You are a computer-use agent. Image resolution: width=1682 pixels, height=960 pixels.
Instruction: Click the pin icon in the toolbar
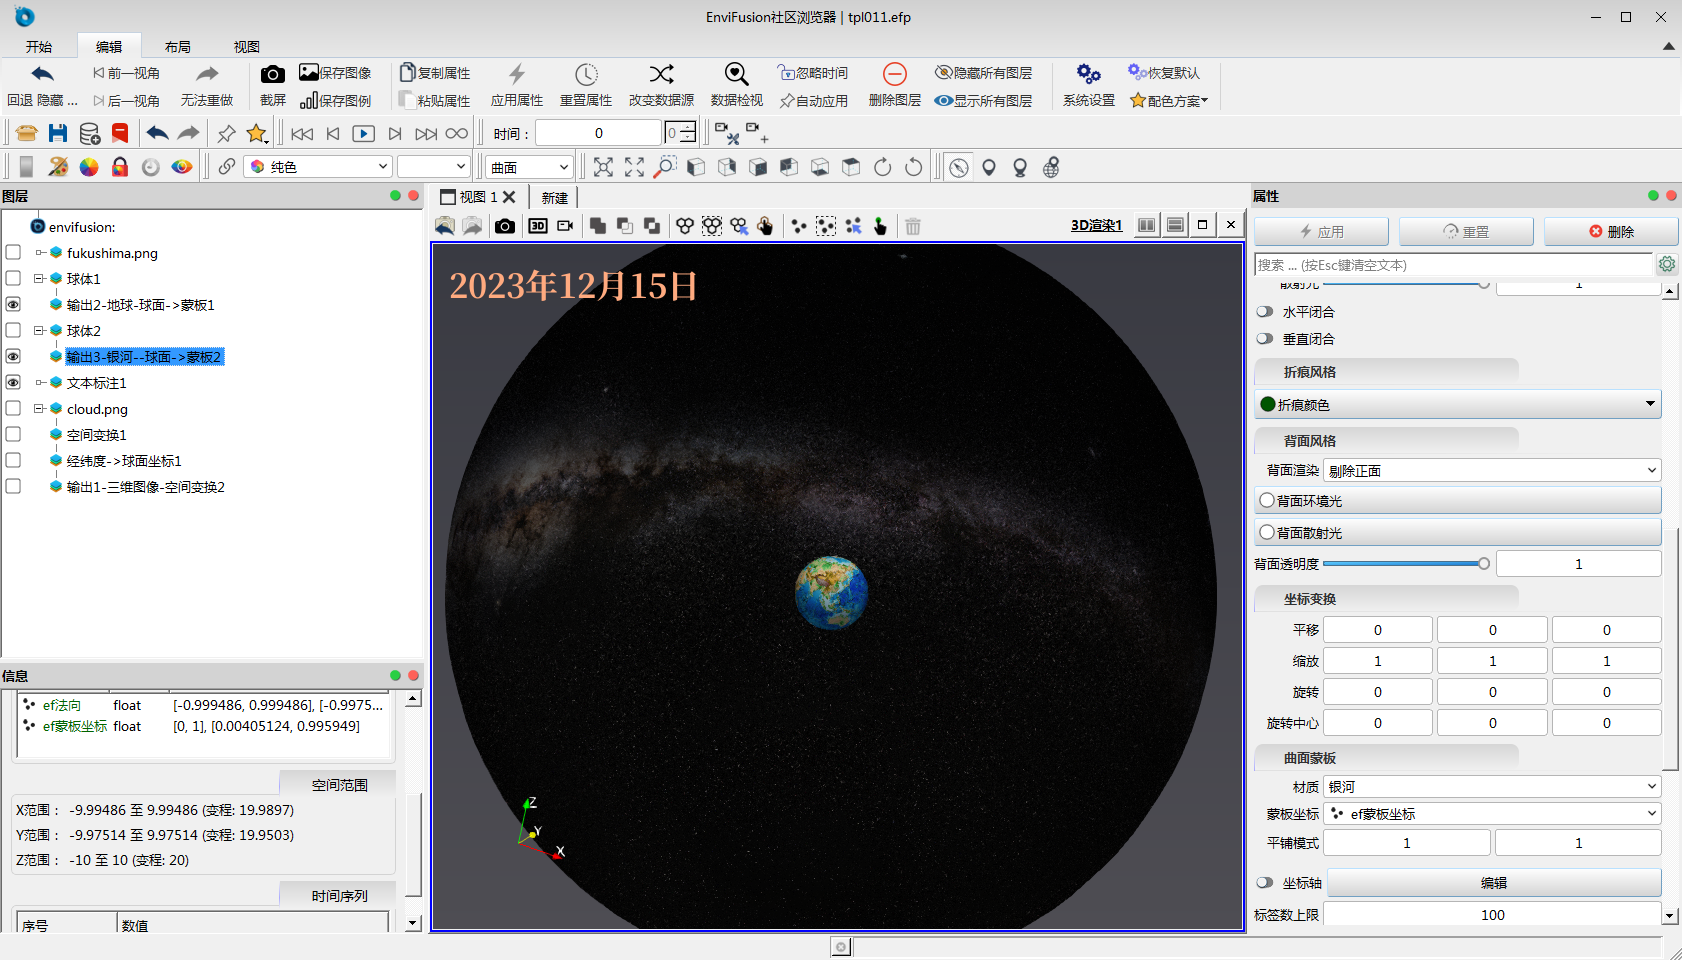point(227,133)
